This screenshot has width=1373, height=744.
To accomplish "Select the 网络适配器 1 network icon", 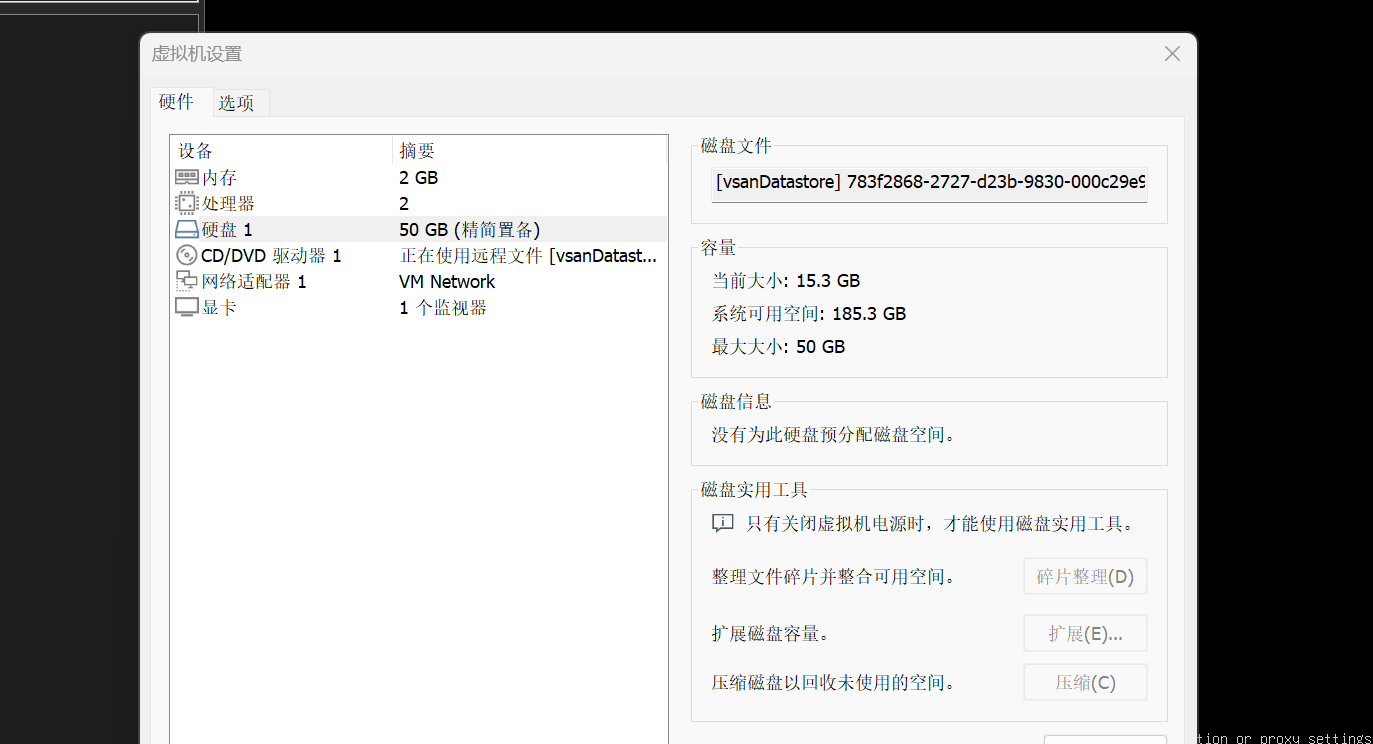I will [187, 281].
